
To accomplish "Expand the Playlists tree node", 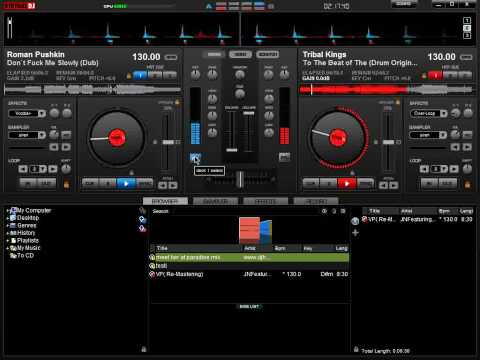I will pos(8,241).
